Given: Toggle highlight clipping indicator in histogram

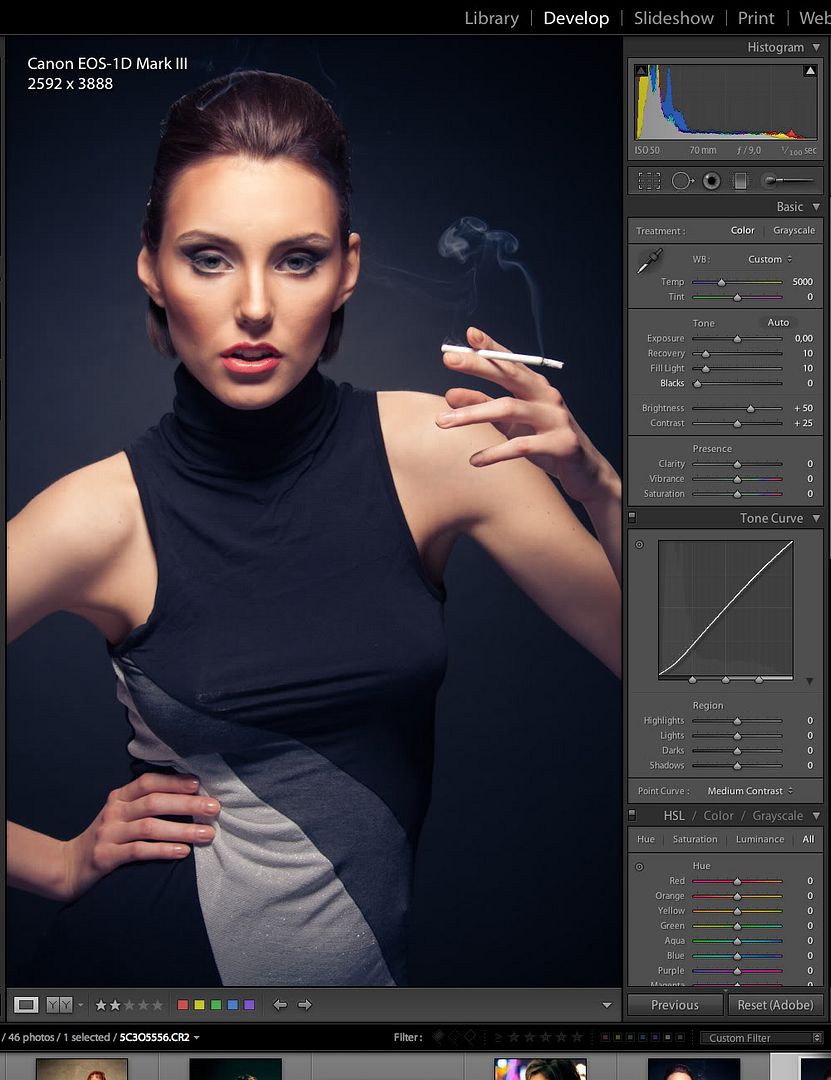Looking at the screenshot, I should pos(810,70).
